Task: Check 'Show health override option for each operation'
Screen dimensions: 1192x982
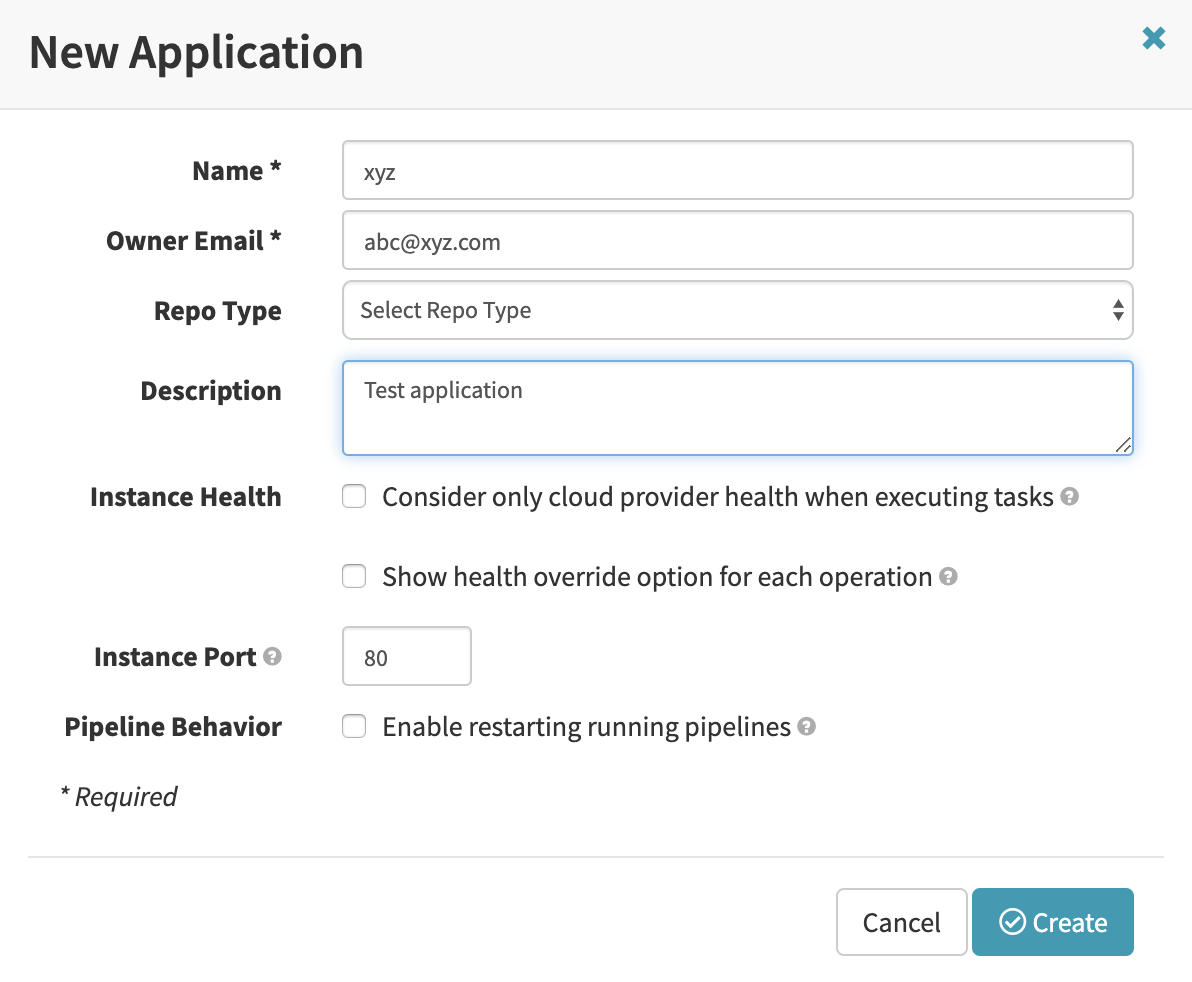Action: coord(354,577)
